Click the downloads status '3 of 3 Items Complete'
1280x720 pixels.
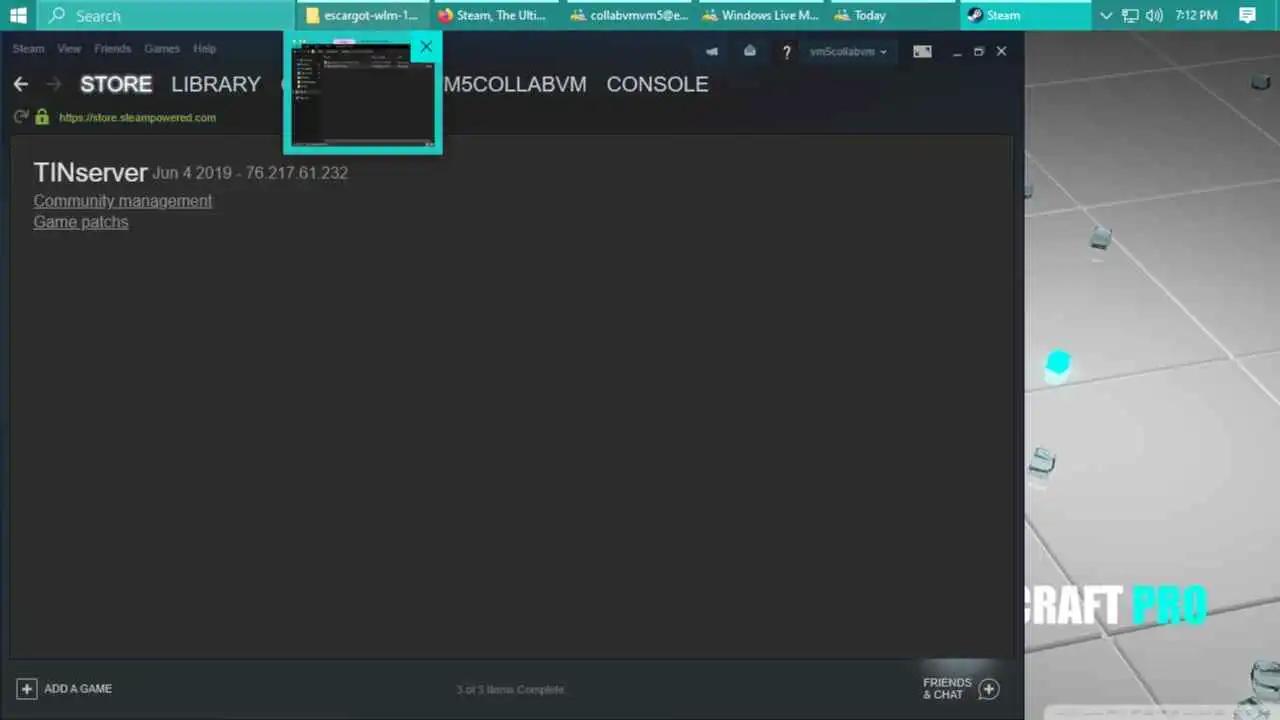click(x=510, y=689)
